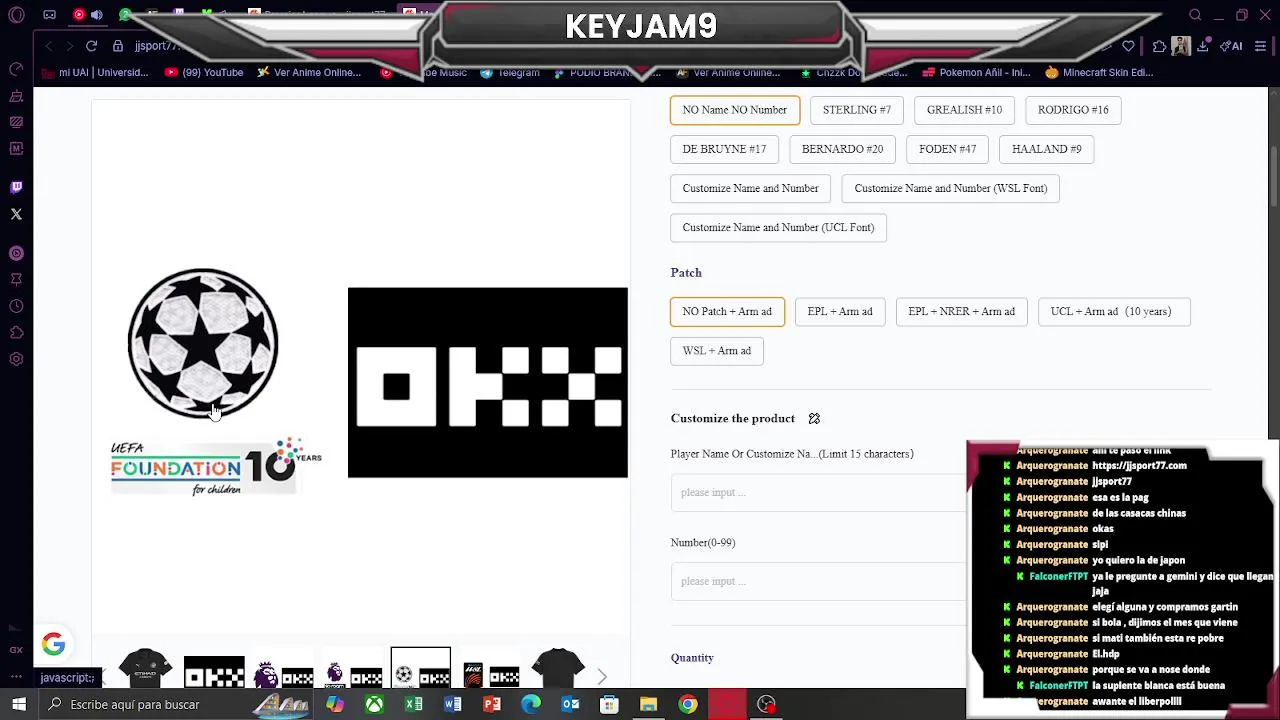Open the History clock icon in sidebar
1280x720 pixels.
click(x=16, y=306)
